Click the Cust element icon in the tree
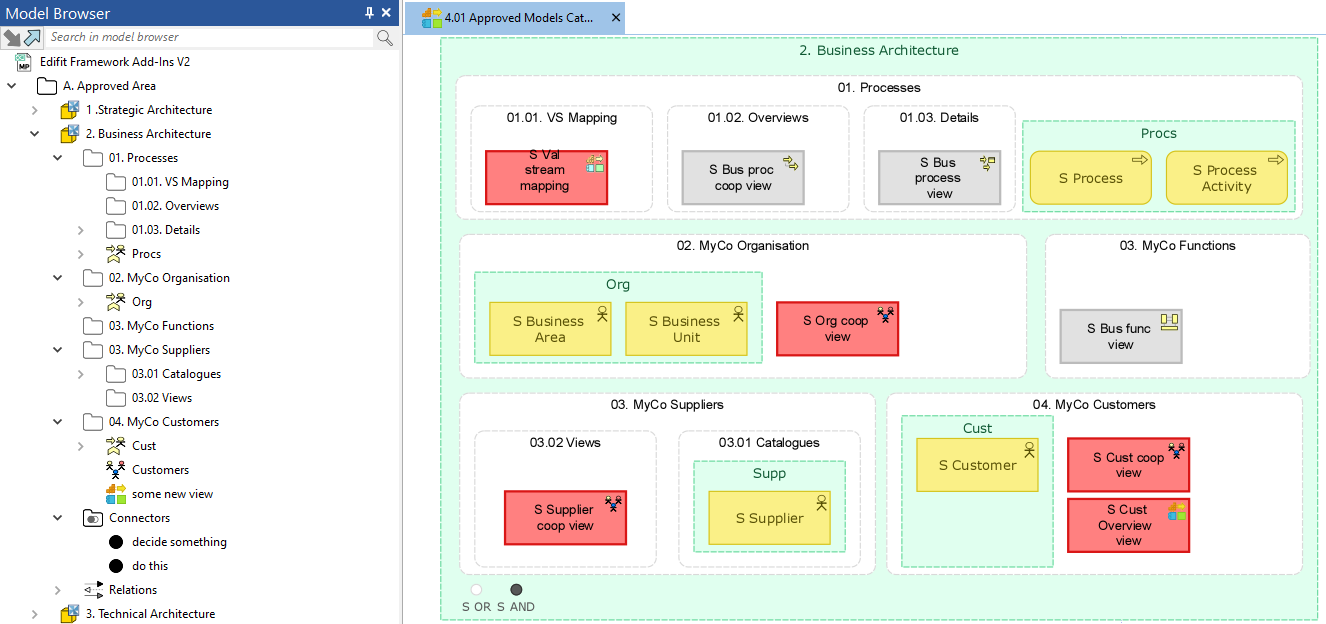Image resolution: width=1326 pixels, height=624 pixels. click(115, 446)
